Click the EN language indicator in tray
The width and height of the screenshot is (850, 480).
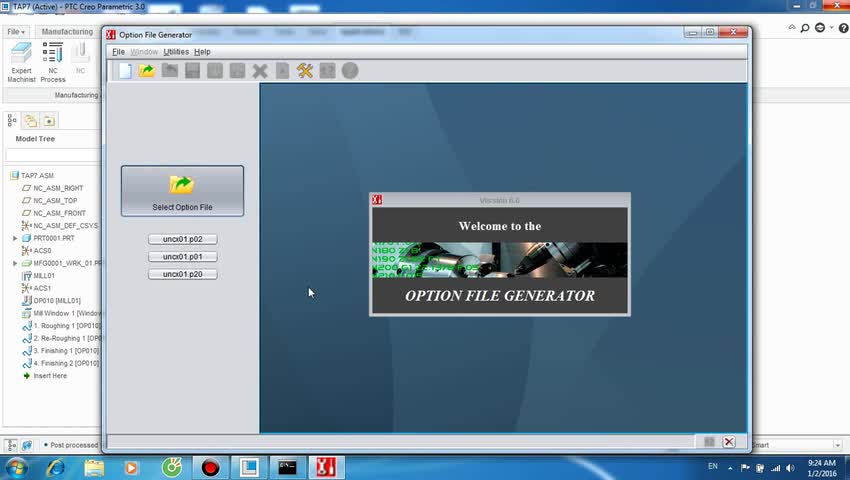click(x=713, y=466)
